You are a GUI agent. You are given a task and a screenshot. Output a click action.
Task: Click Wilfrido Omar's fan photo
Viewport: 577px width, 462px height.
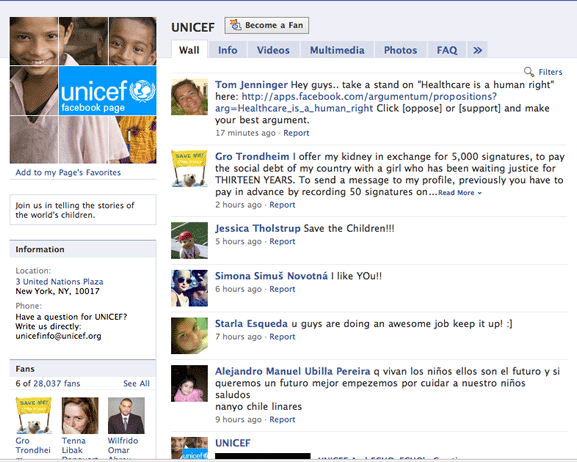click(126, 416)
